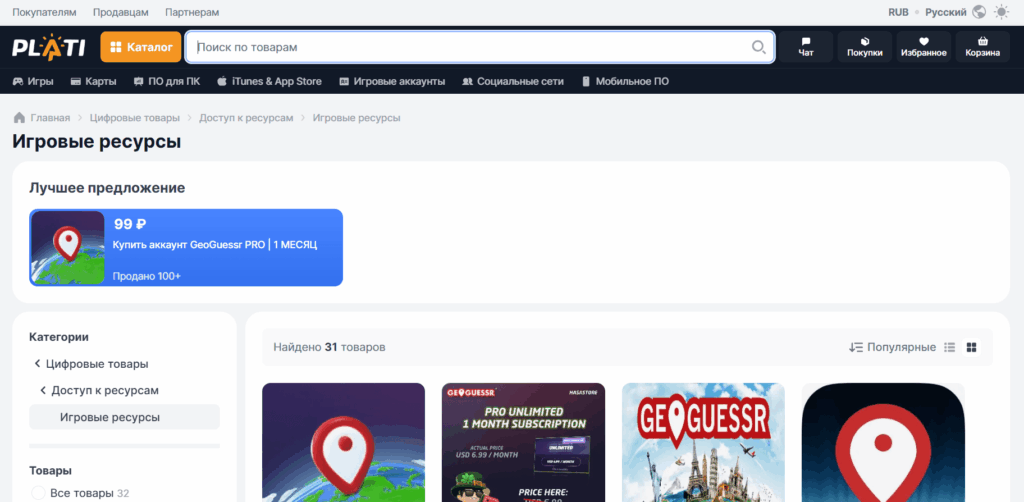Open the Русский language selector
The width and height of the screenshot is (1024, 502).
pos(946,12)
